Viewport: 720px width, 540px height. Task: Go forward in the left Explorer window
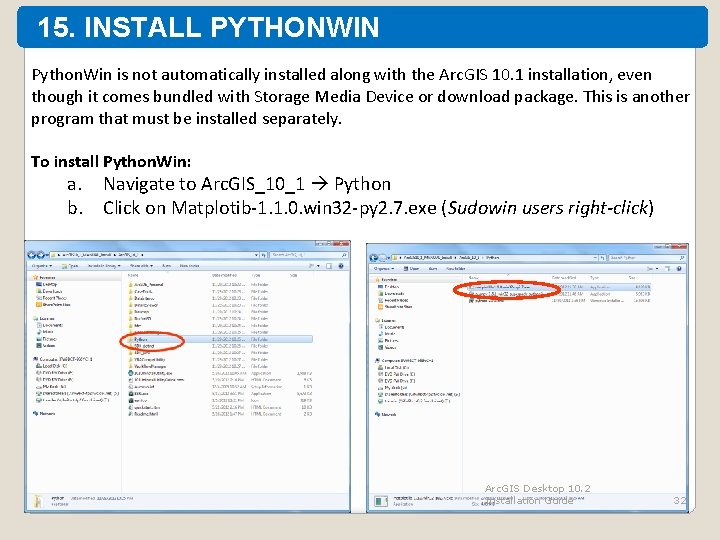[x=40, y=255]
